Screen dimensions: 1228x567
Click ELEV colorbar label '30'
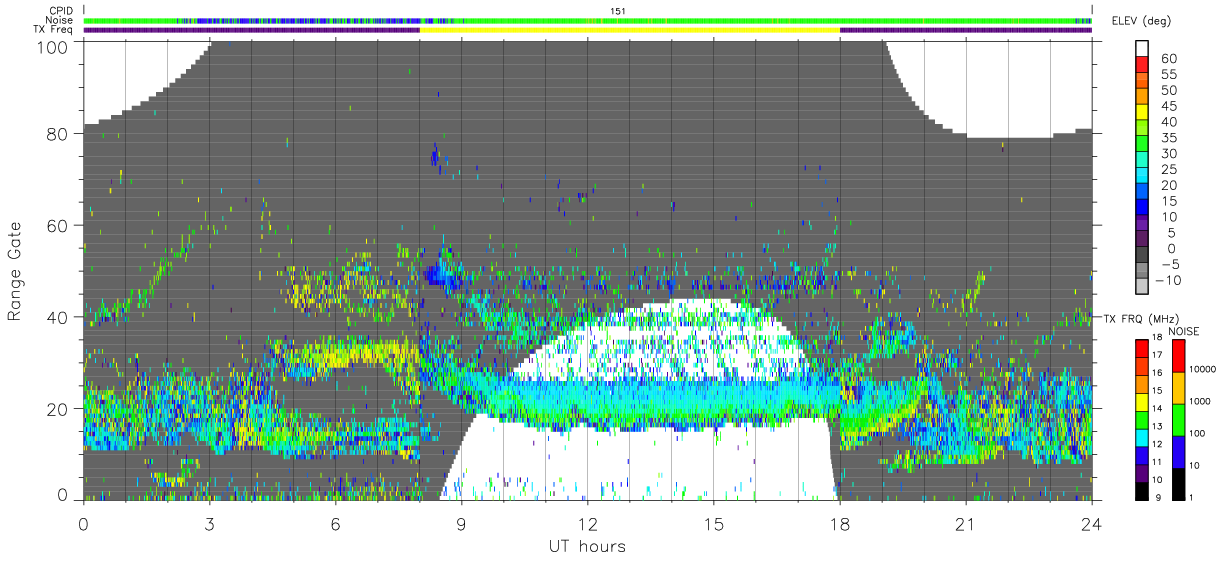[x=1168, y=154]
